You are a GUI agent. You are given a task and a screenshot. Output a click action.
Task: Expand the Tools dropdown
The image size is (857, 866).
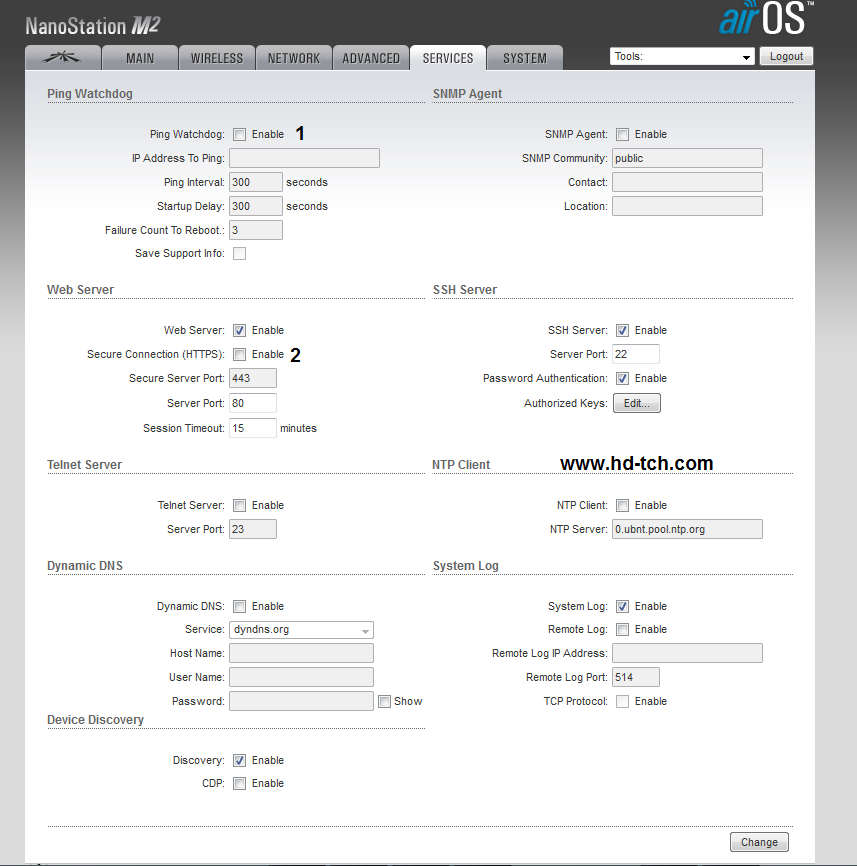(x=682, y=57)
